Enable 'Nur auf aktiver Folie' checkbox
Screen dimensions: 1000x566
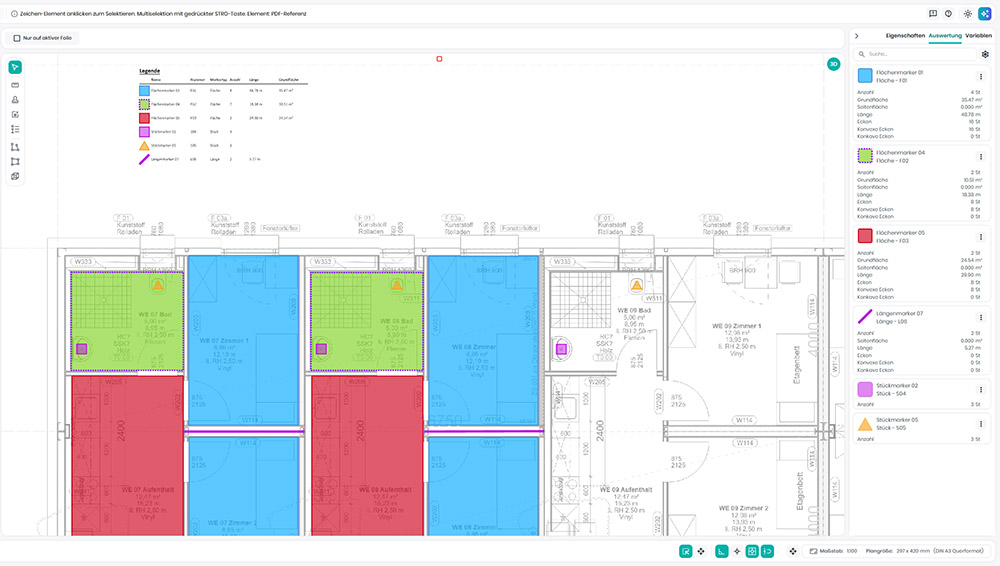coord(17,38)
